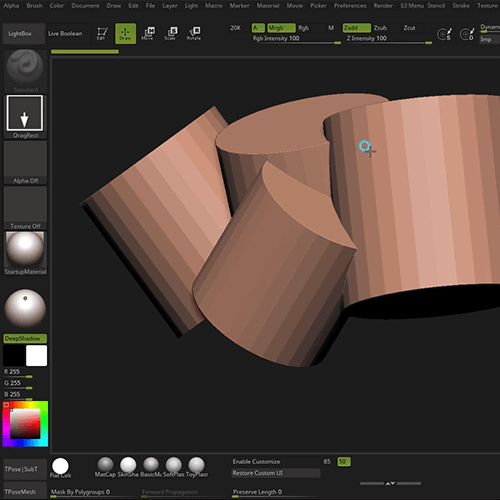Select the MatCap material sphere
Viewport: 500px width, 500px height.
[105, 467]
